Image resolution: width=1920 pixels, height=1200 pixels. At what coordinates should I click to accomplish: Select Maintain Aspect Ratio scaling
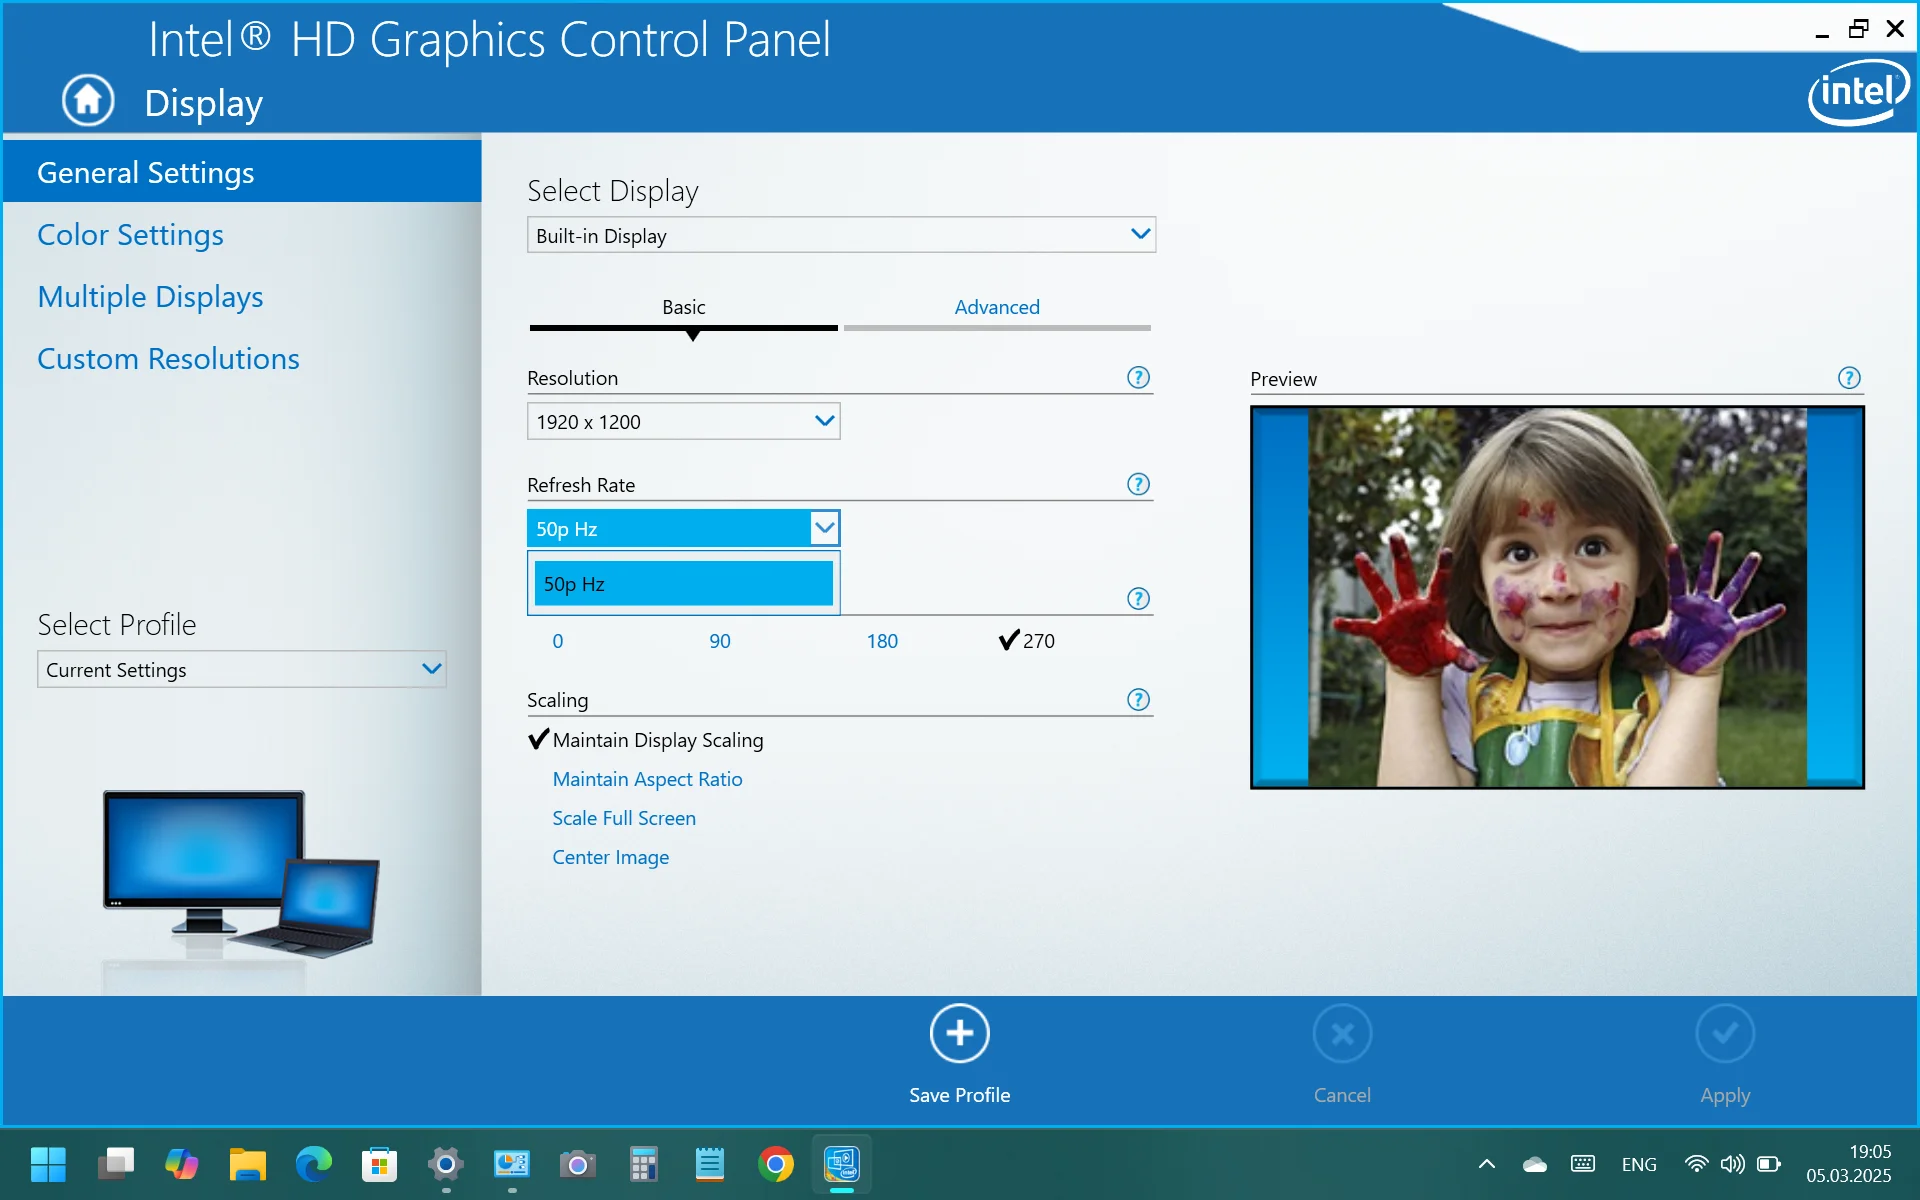coord(647,779)
